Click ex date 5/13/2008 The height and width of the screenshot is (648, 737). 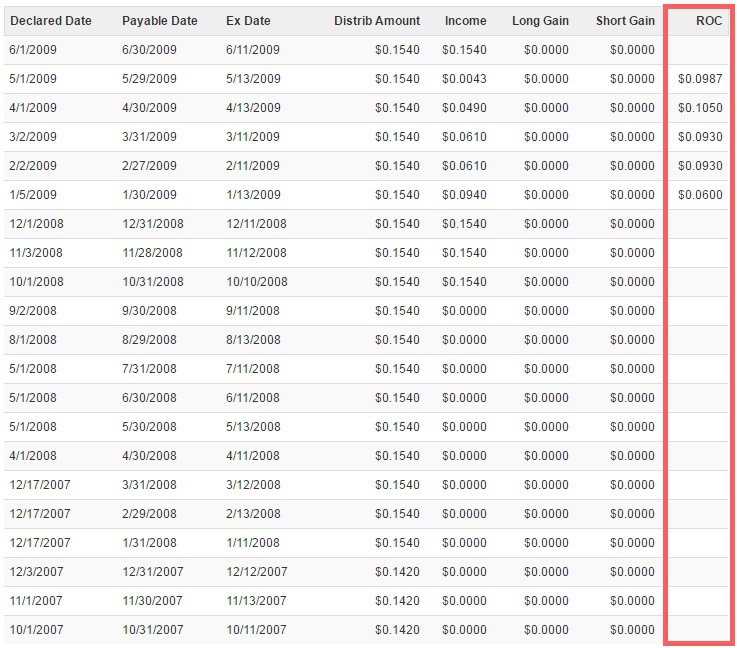coord(253,427)
